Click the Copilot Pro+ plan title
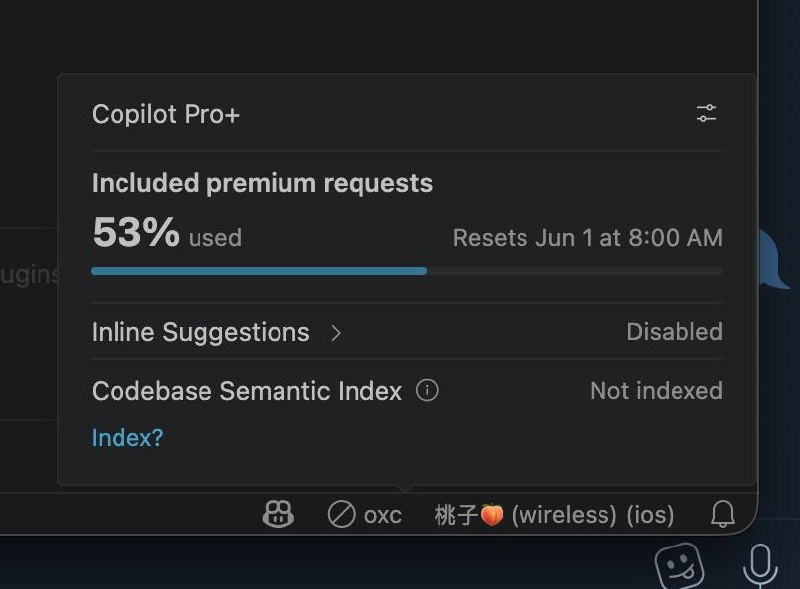Image resolution: width=800 pixels, height=589 pixels. (166, 114)
